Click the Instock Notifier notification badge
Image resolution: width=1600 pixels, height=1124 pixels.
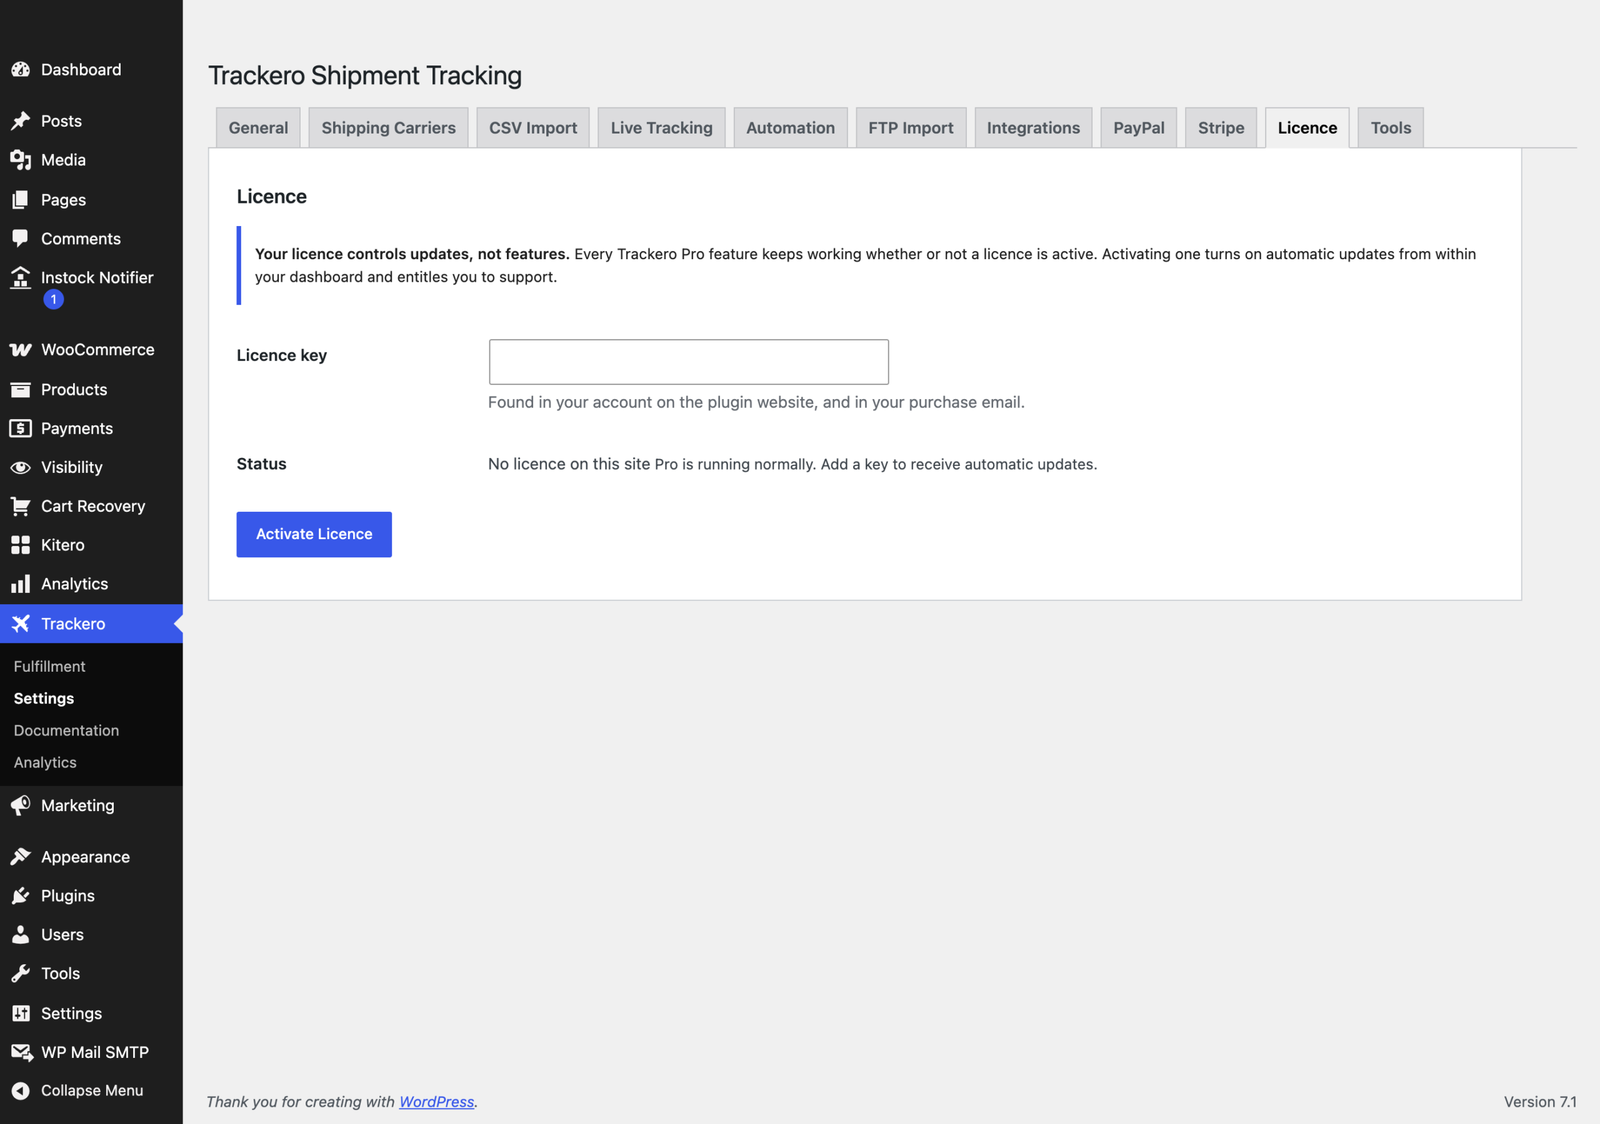[x=54, y=299]
